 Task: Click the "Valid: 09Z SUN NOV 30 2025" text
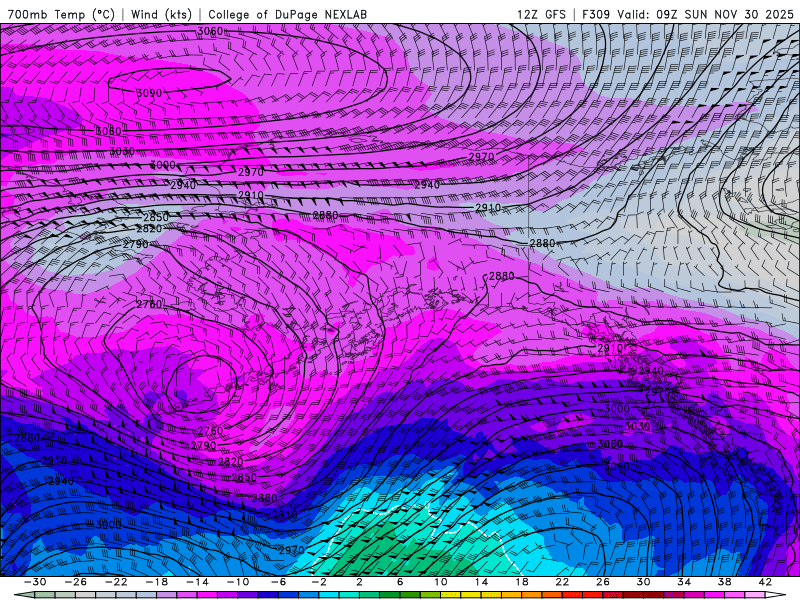(705, 14)
